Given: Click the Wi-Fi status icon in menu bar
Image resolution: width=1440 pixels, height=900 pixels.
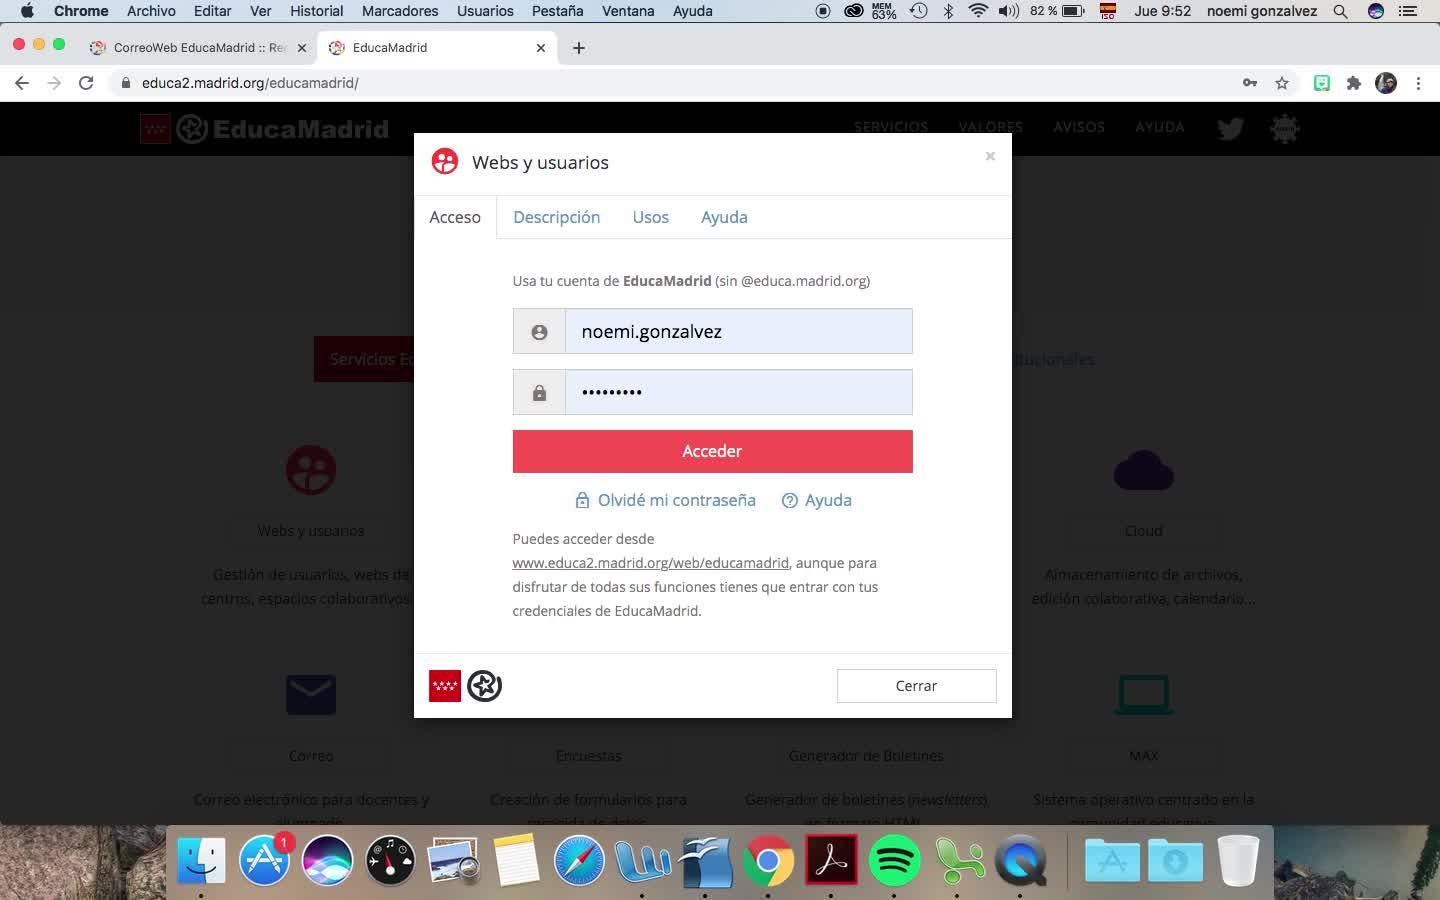Looking at the screenshot, I should (978, 11).
